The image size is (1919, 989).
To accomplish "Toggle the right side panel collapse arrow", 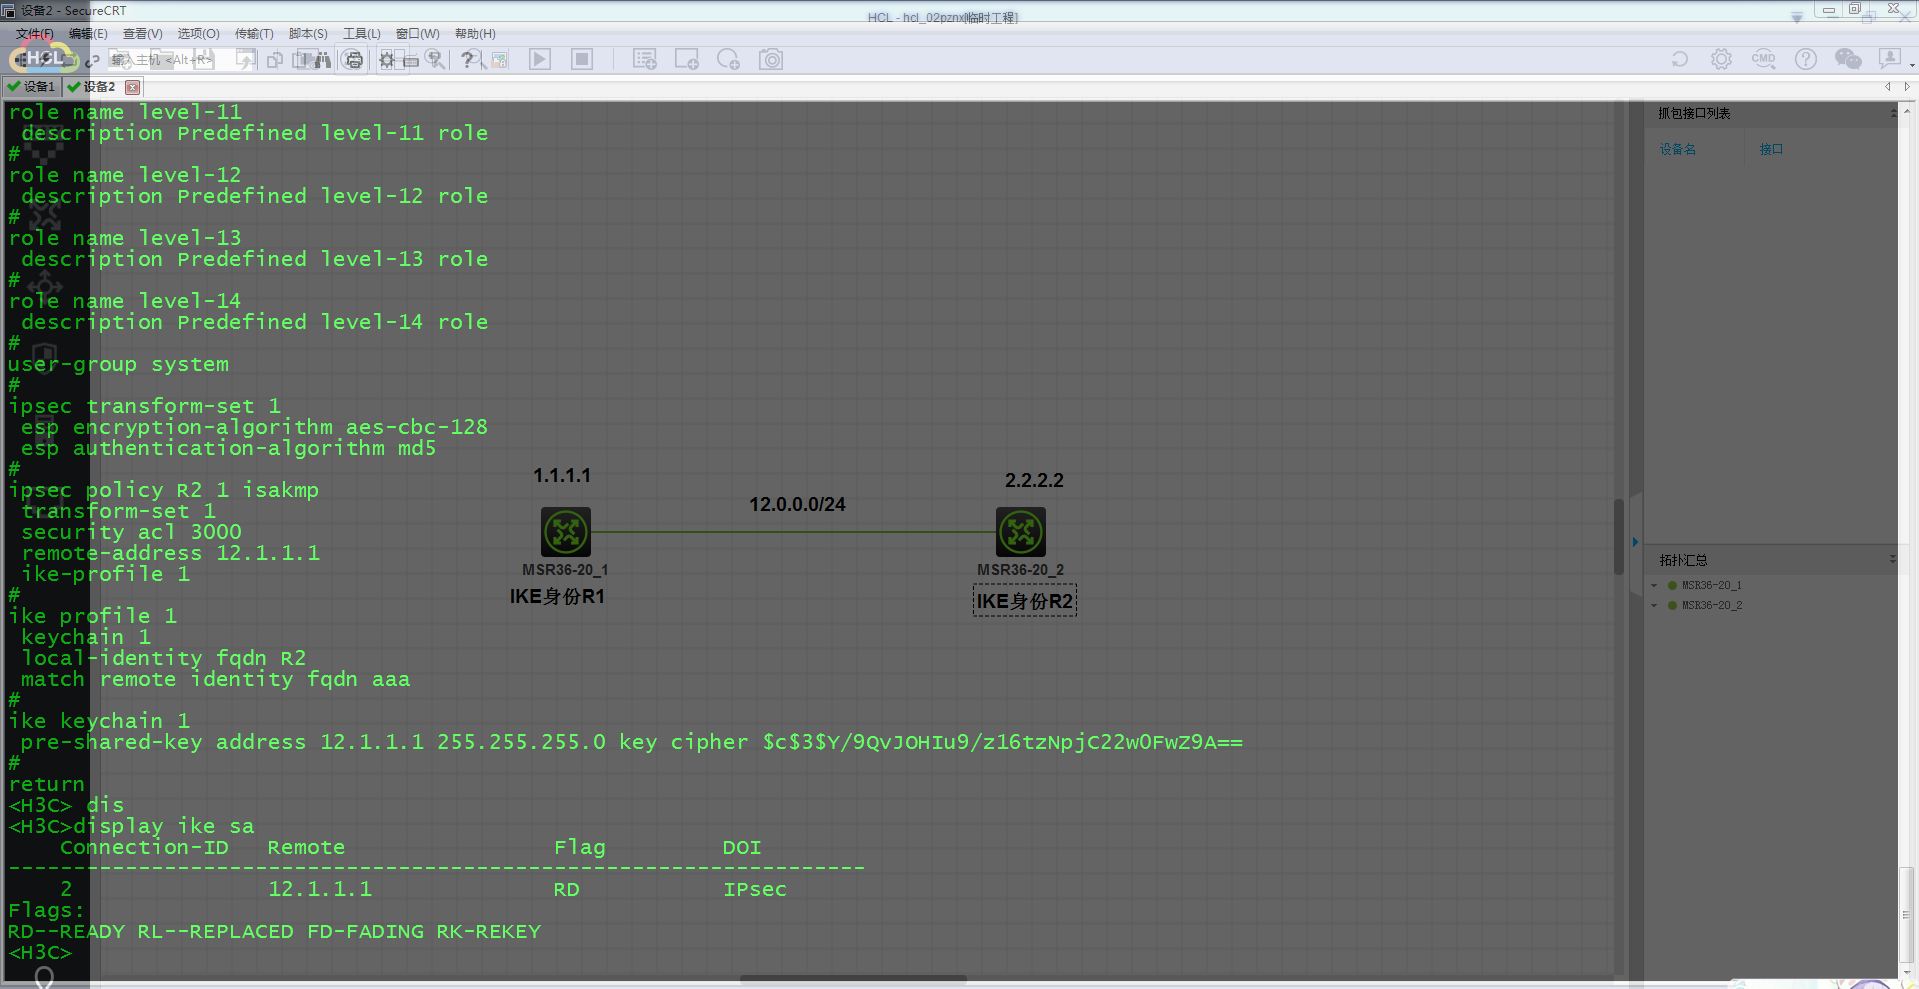I will point(1635,542).
